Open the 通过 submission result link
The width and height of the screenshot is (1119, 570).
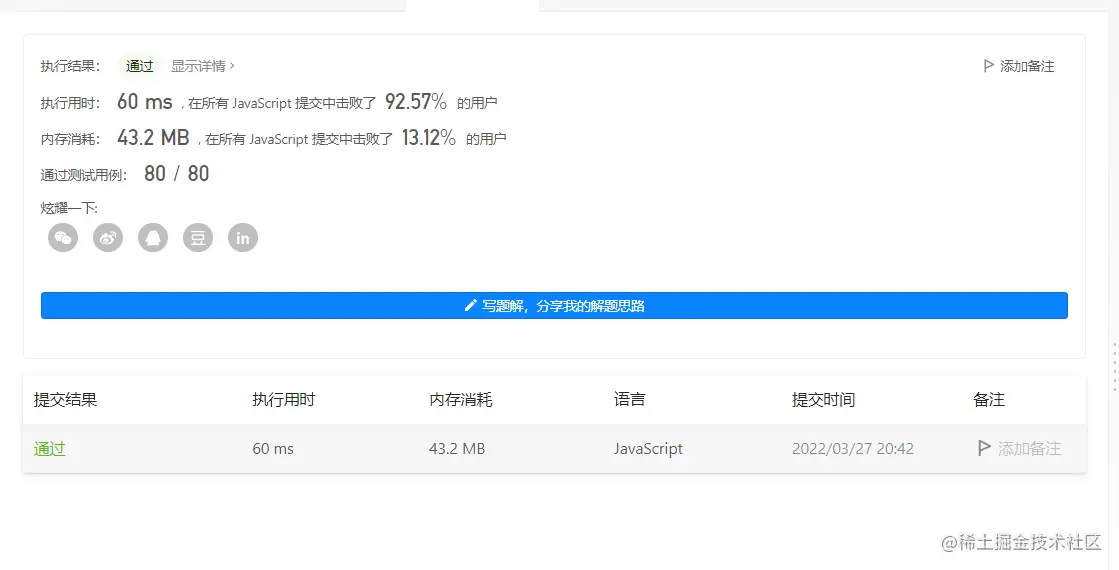pos(49,449)
